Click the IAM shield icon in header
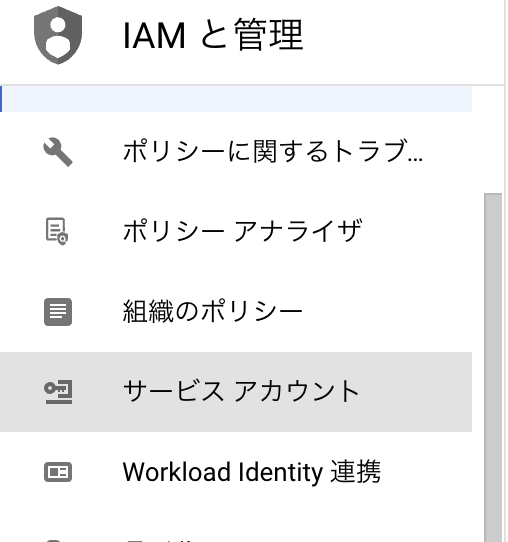 tap(58, 35)
